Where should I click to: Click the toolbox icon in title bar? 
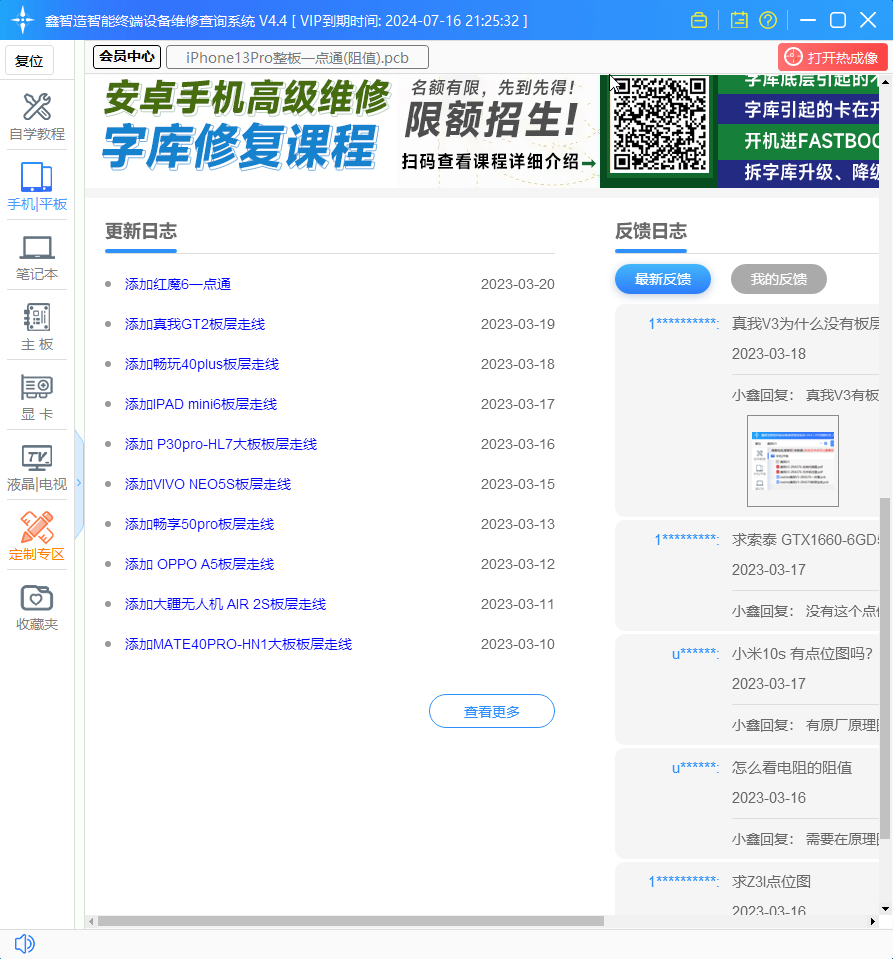click(x=700, y=20)
